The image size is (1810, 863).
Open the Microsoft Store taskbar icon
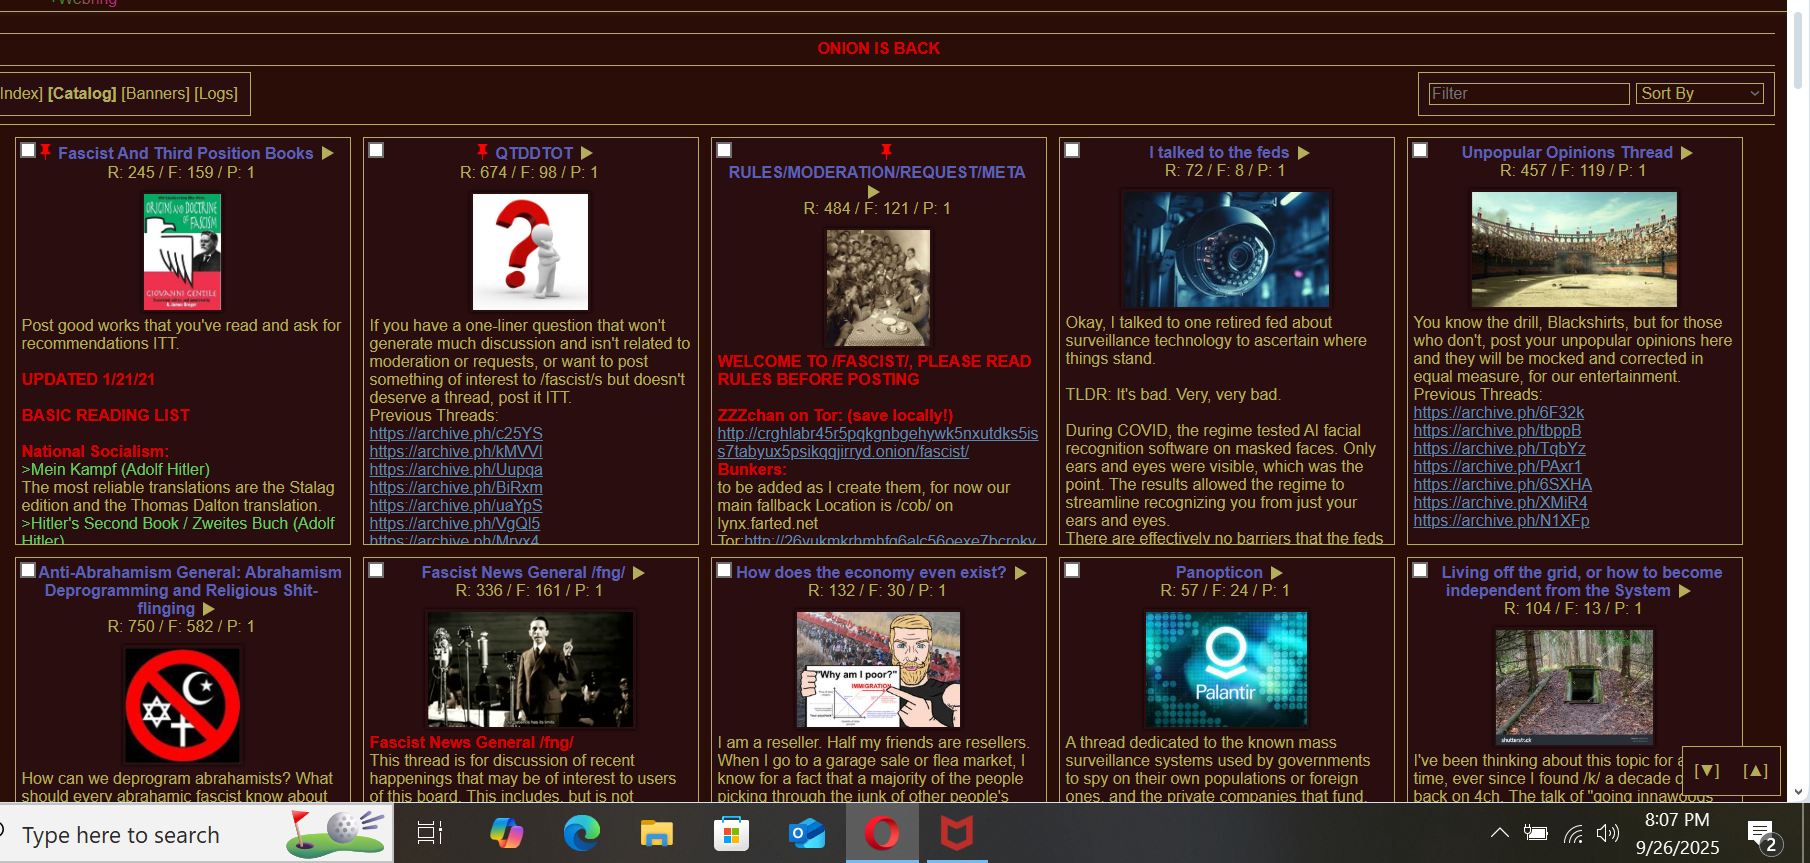[731, 833]
